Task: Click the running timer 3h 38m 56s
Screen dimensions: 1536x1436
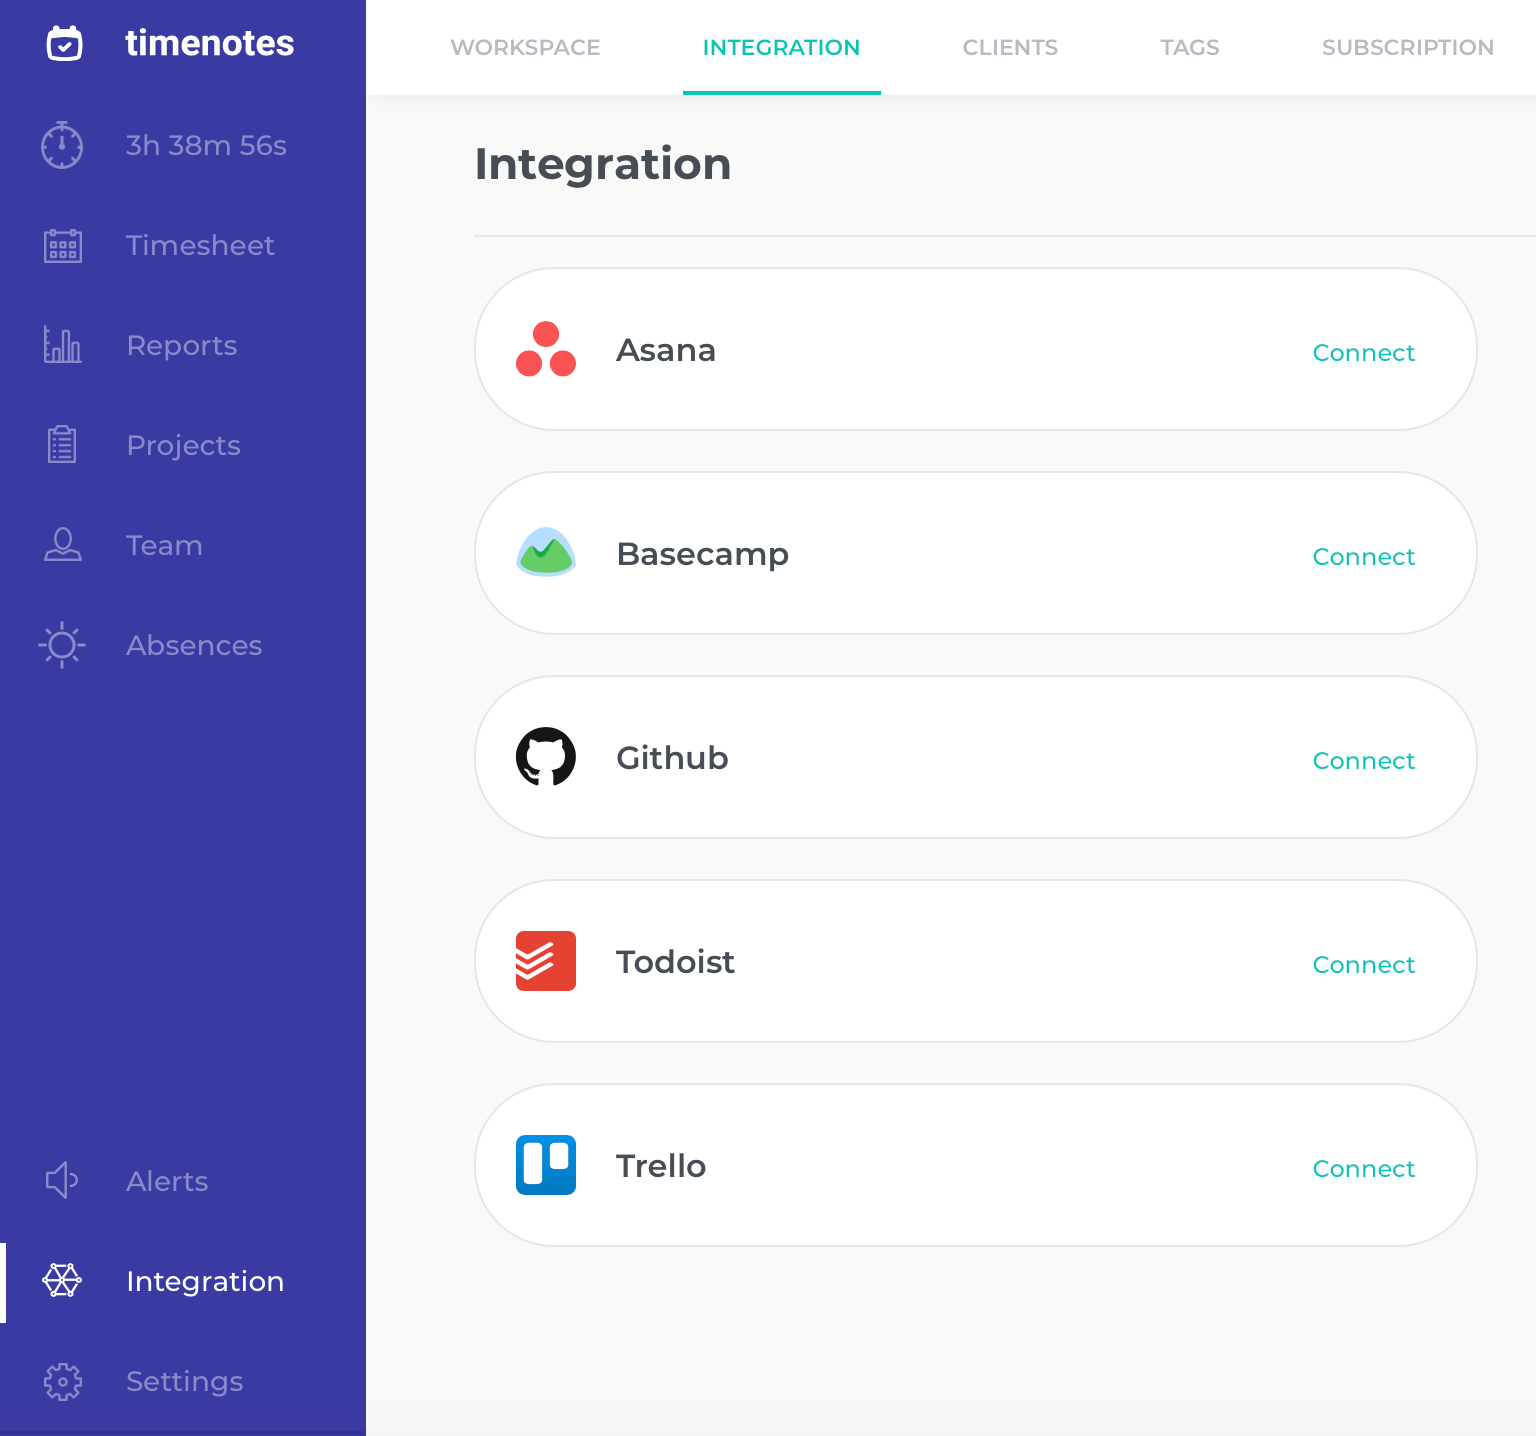Action: point(206,145)
